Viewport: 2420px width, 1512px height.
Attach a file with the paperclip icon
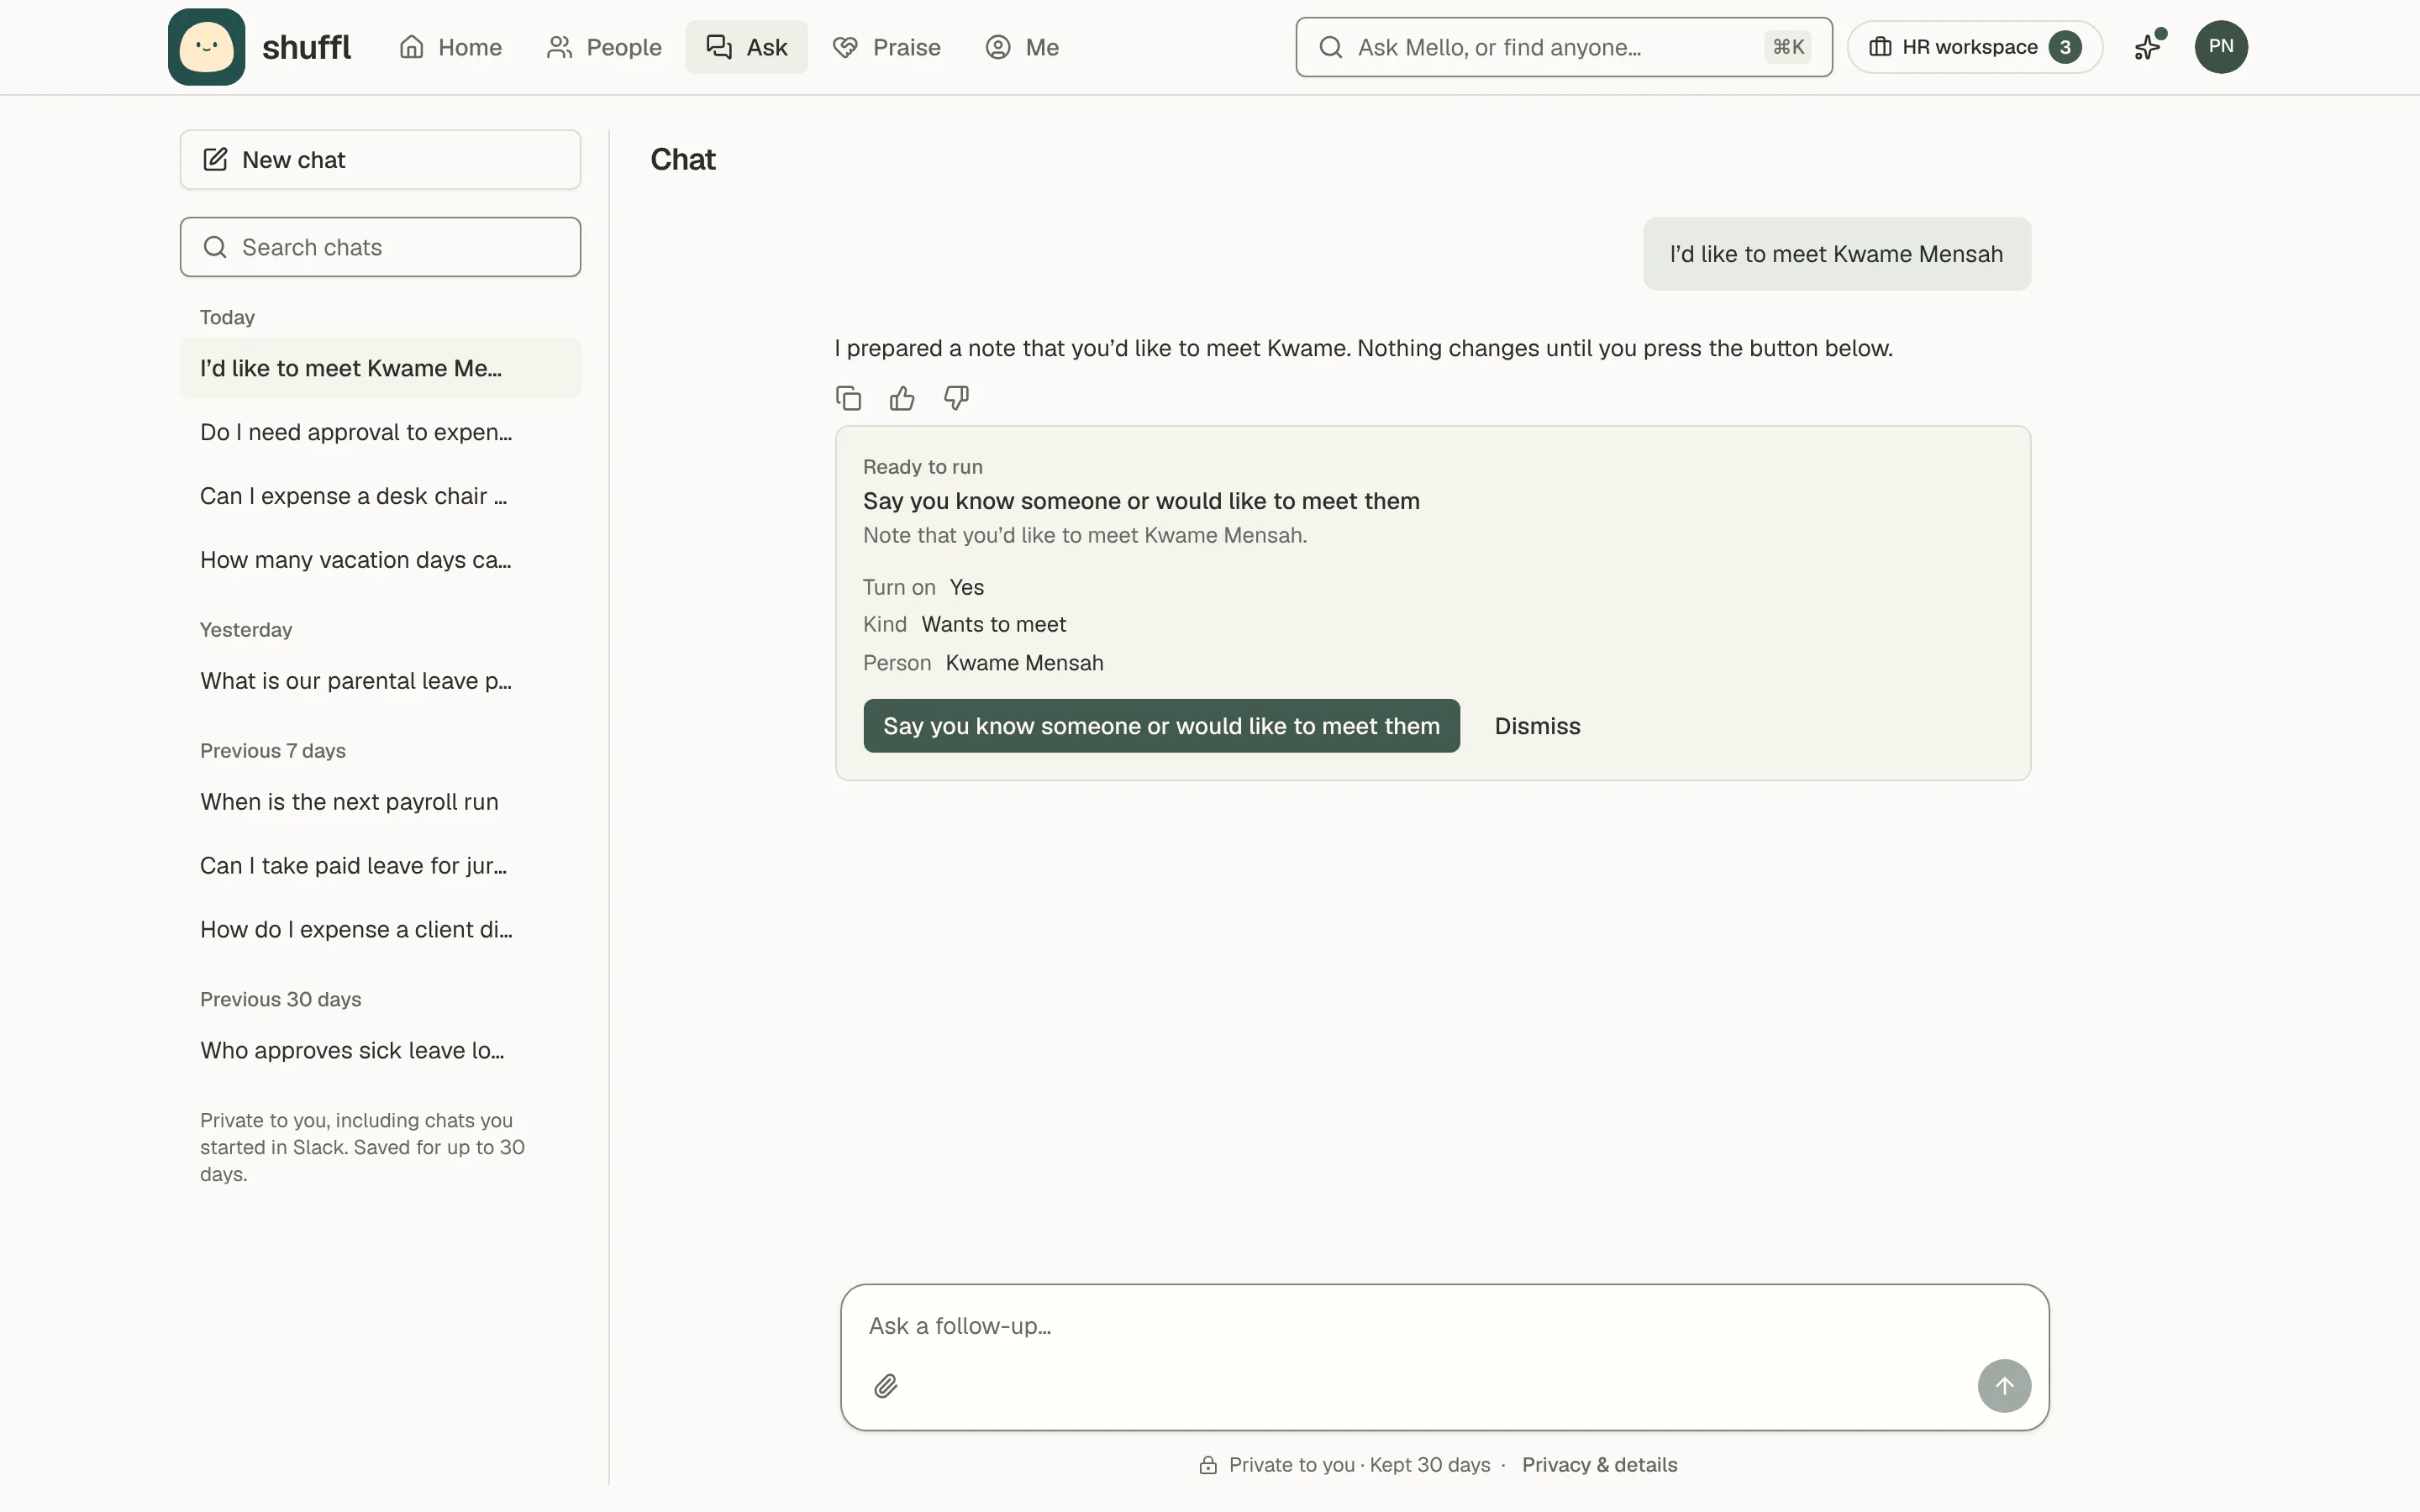point(885,1386)
